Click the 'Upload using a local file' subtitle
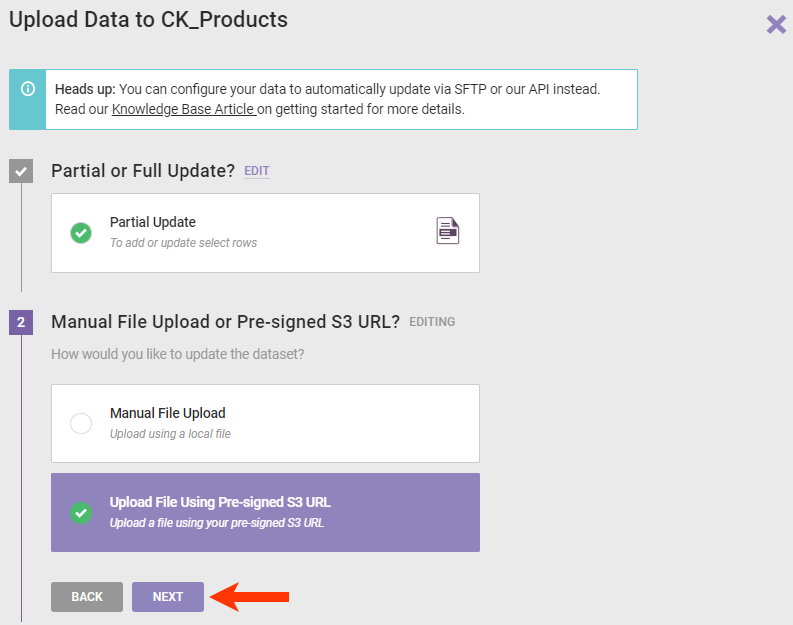The image size is (793, 625). (170, 433)
